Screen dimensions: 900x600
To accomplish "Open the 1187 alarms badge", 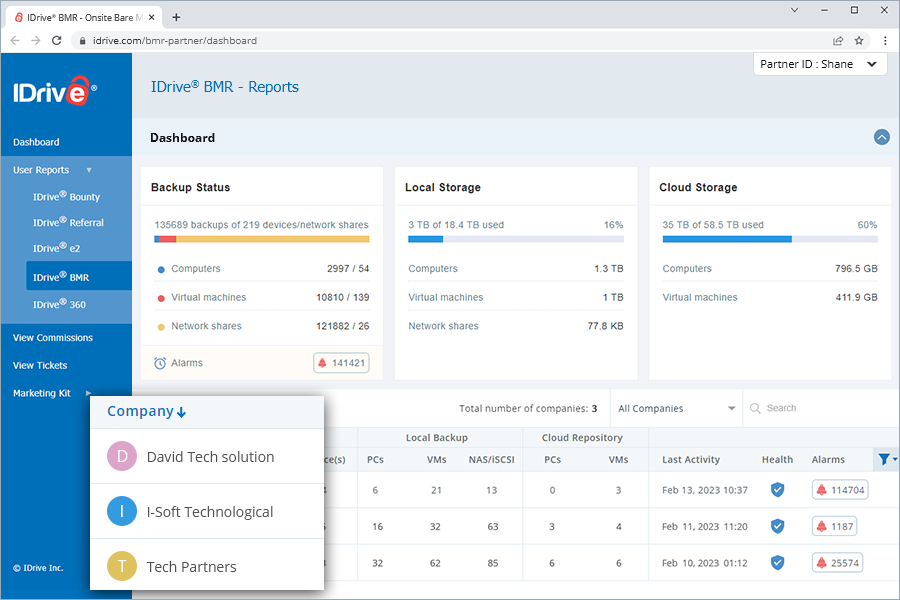I will [x=835, y=526].
